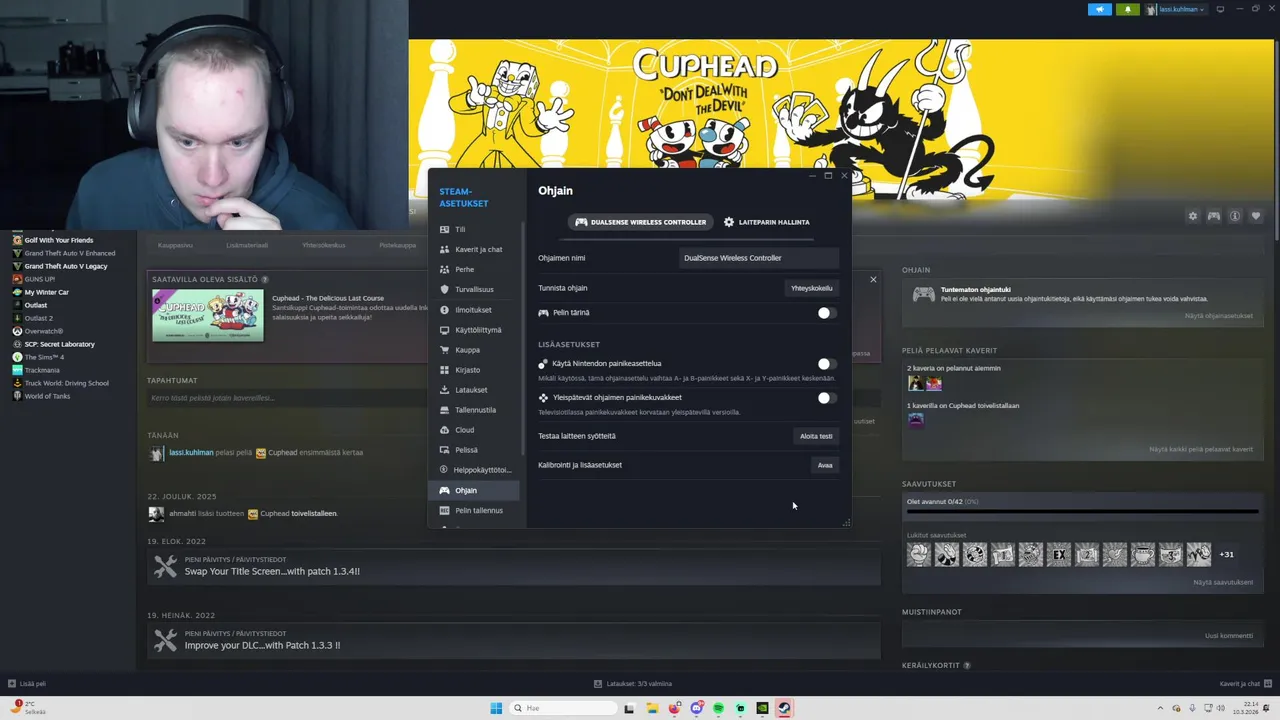
Task: Open Helppokäyttötoi... settings section
Action: coord(475,470)
